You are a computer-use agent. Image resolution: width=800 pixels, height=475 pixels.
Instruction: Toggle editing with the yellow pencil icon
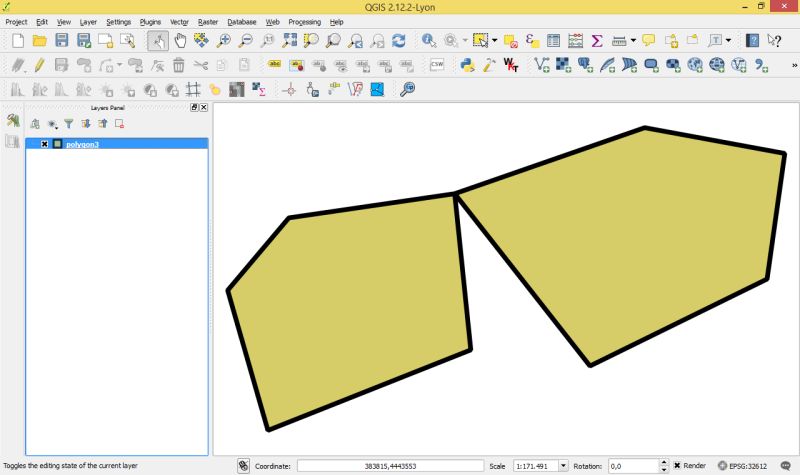40,65
